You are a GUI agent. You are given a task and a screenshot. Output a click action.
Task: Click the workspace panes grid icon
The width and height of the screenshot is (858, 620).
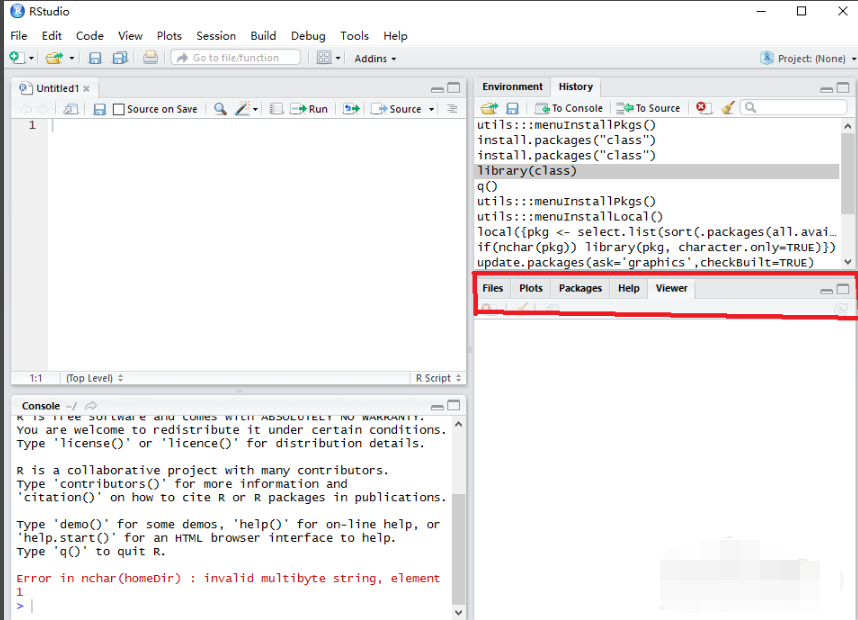pos(324,57)
